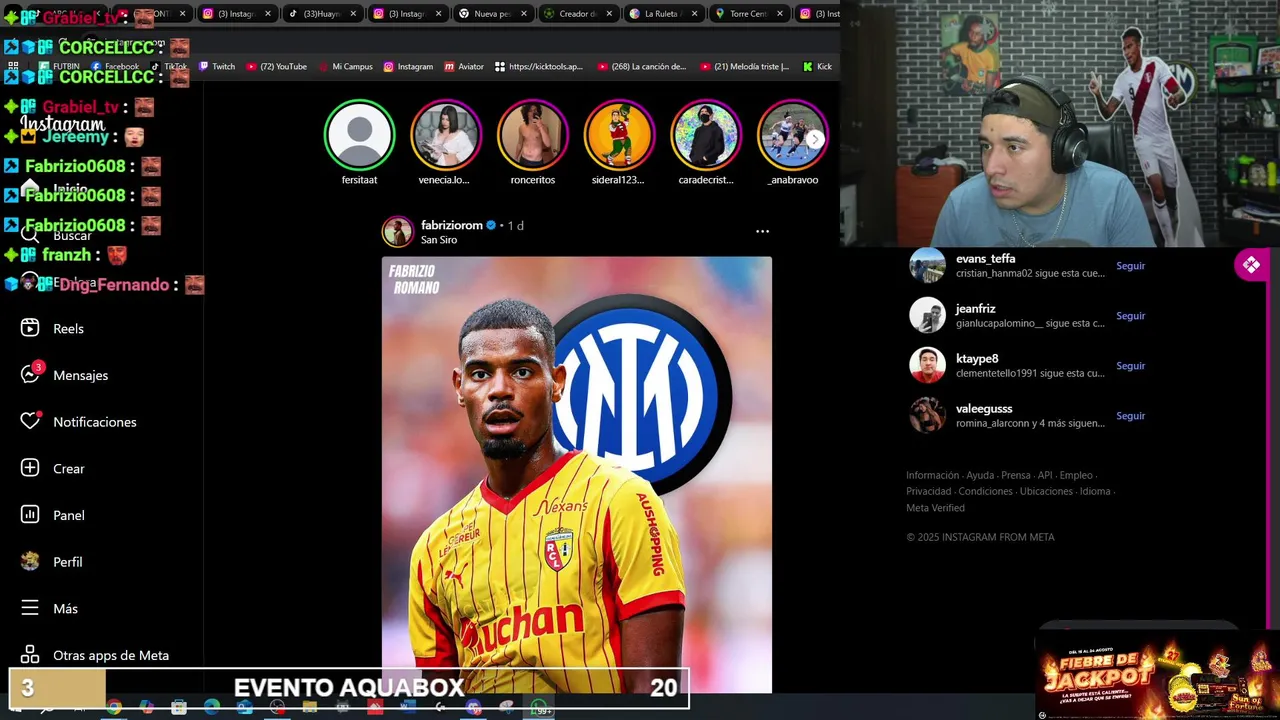Screen dimensions: 1280x720
Task: Open the post options three-dots menu
Action: tap(762, 231)
